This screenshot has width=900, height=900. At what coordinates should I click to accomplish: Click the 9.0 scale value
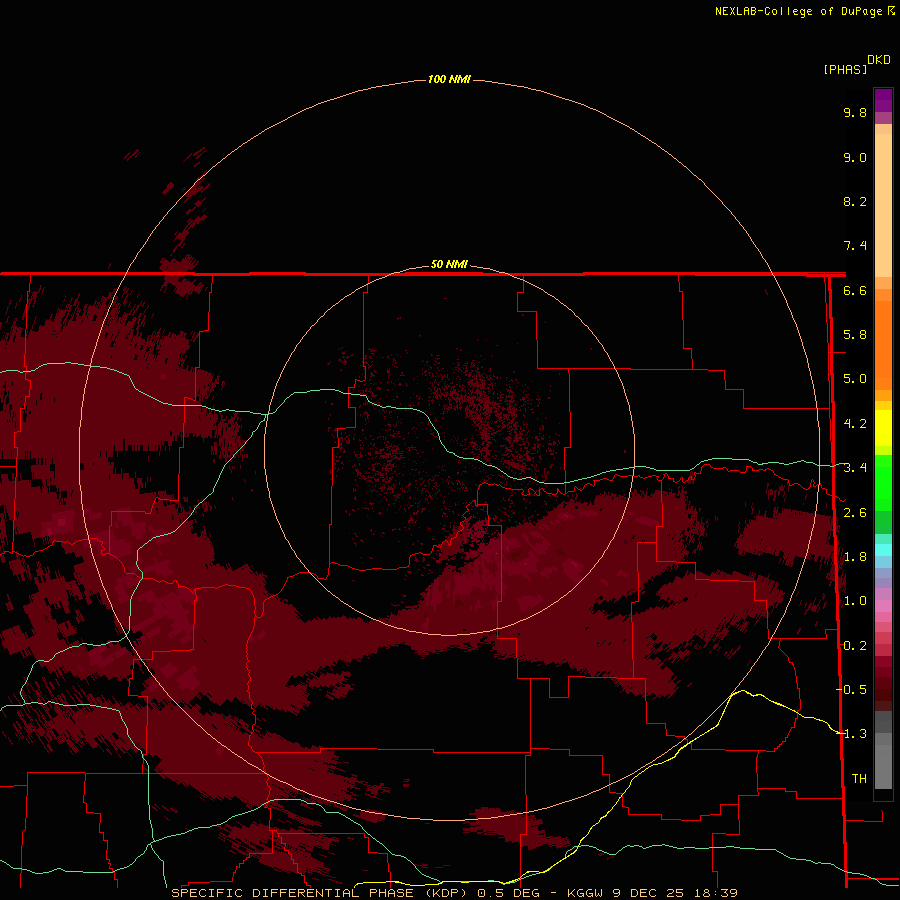(x=855, y=157)
